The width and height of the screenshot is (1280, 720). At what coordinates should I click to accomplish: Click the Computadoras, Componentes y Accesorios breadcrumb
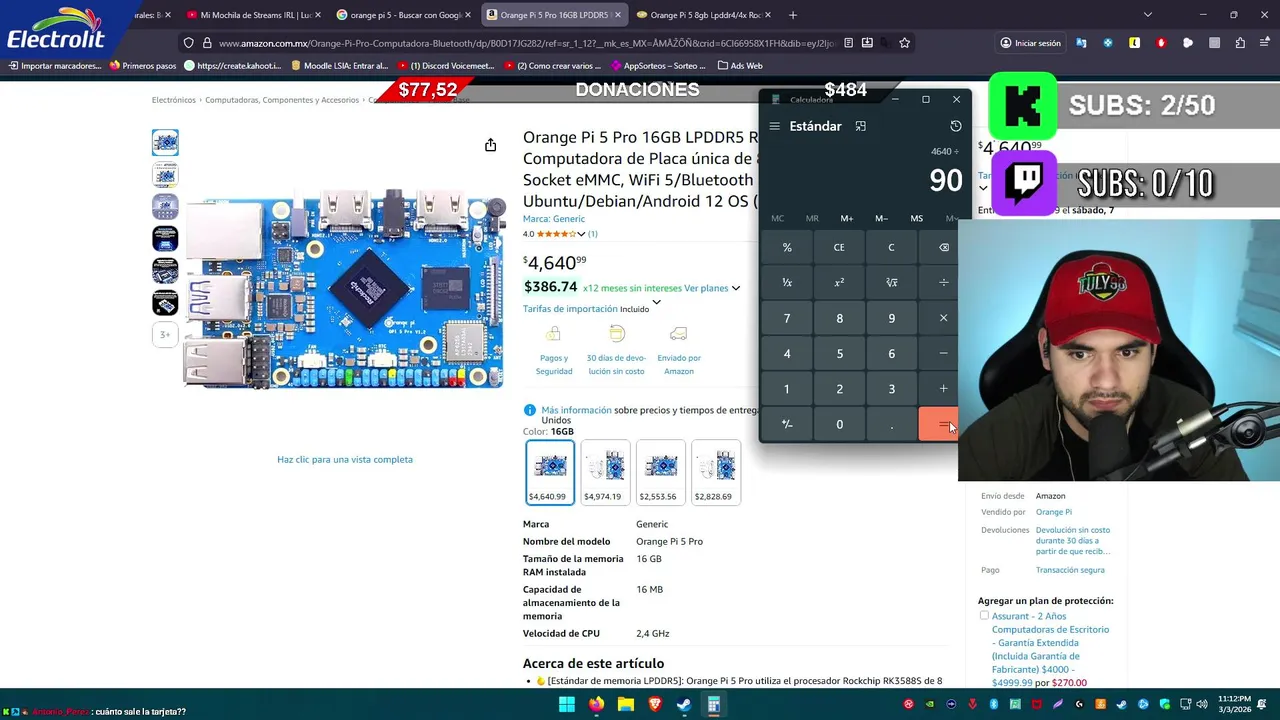283,100
